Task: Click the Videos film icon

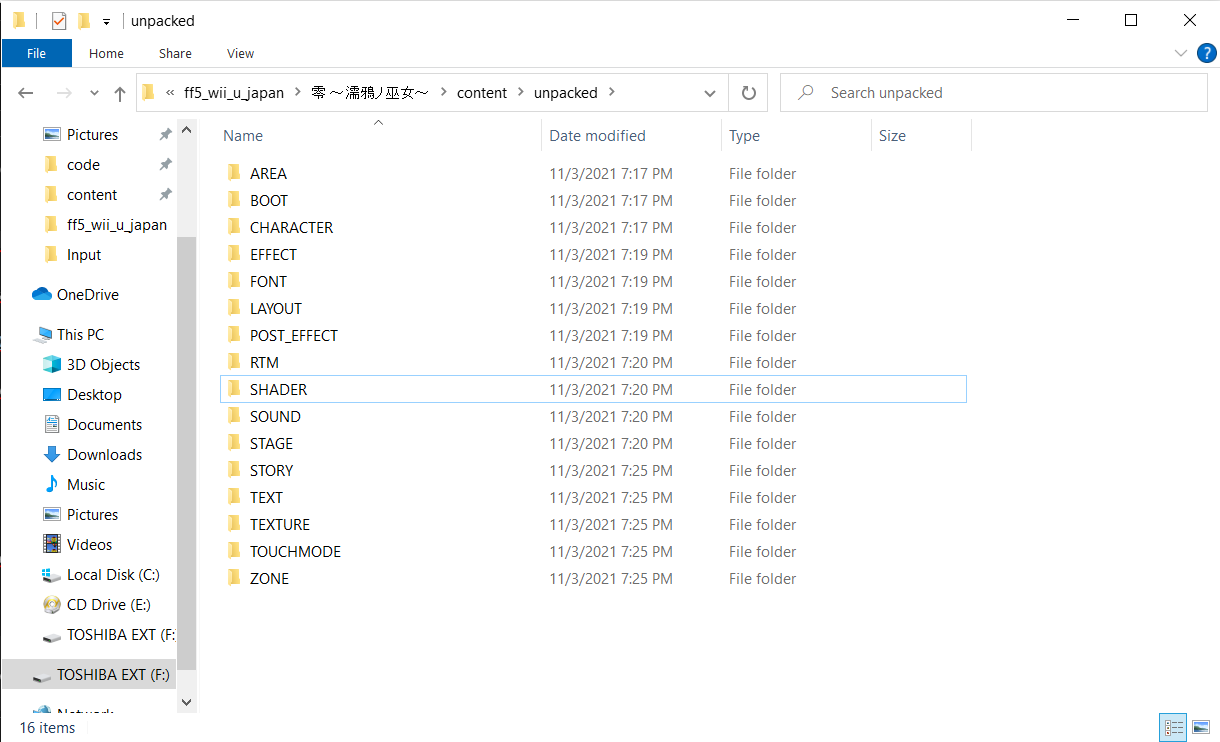Action: 52,544
